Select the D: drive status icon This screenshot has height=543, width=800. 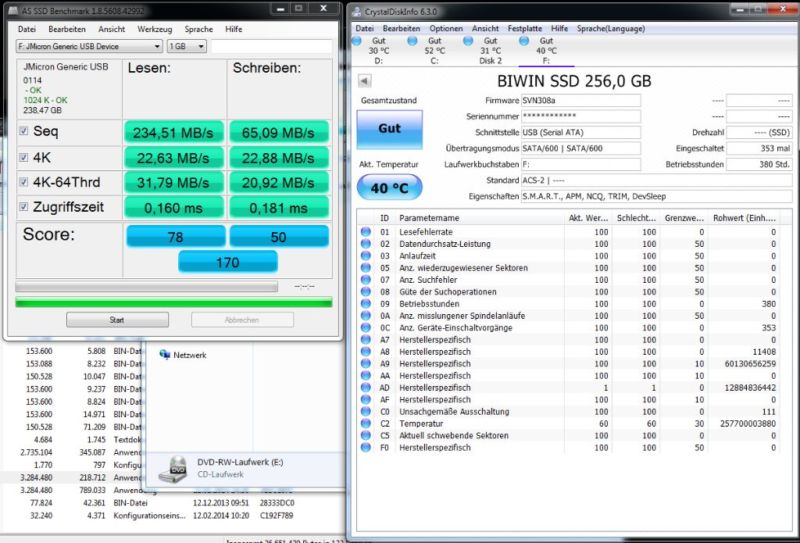357,41
